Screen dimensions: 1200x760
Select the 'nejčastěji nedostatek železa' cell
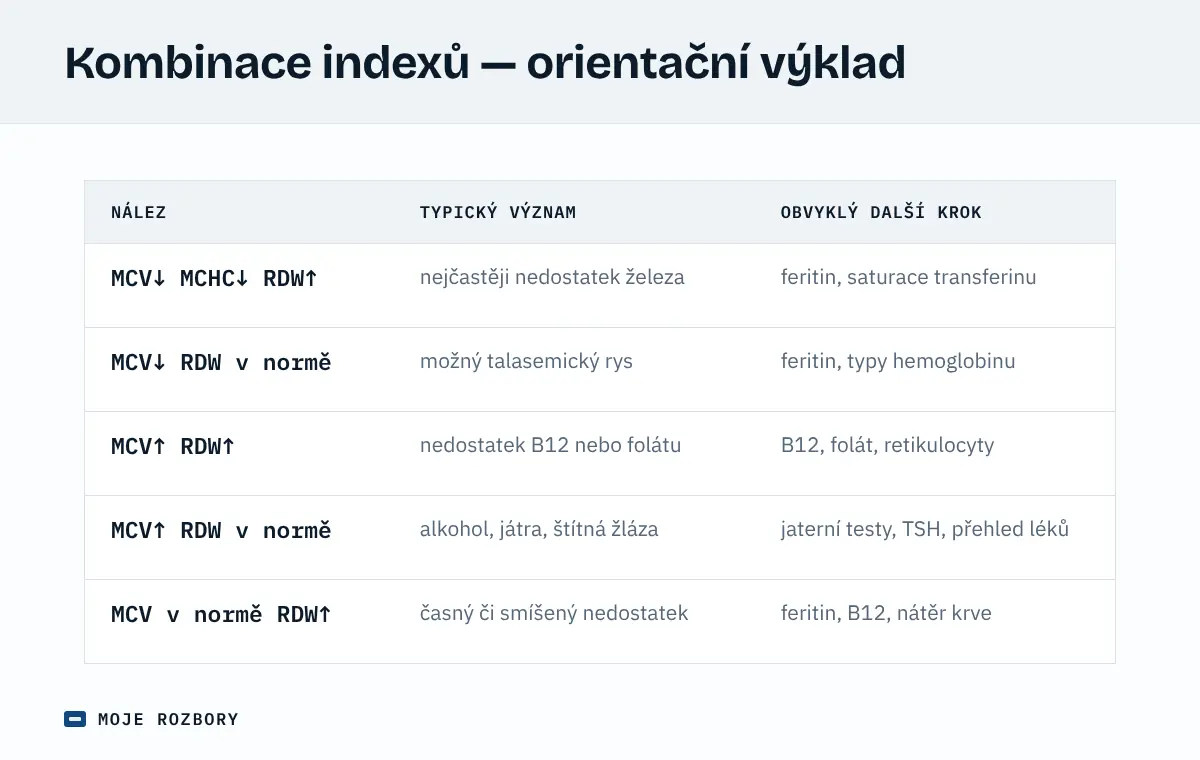[x=574, y=286]
